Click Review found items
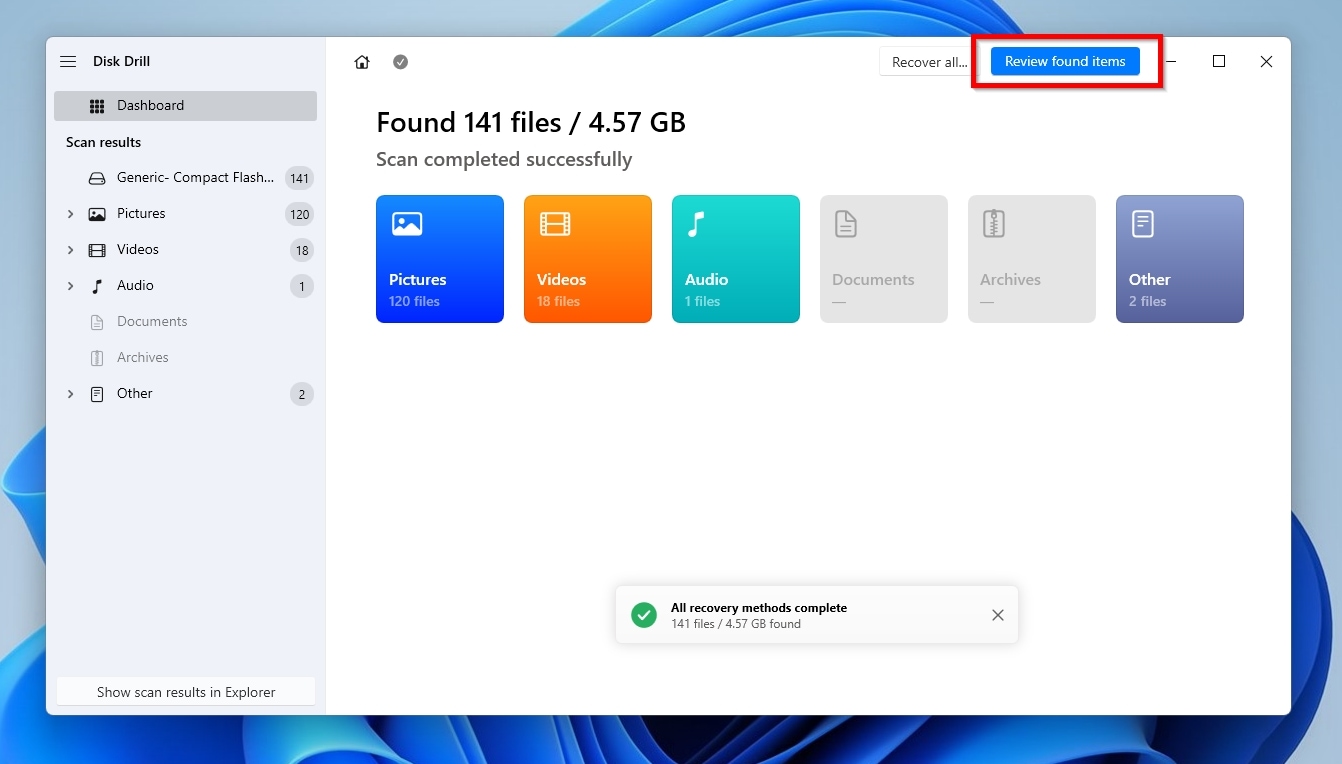1342x764 pixels. (1064, 61)
